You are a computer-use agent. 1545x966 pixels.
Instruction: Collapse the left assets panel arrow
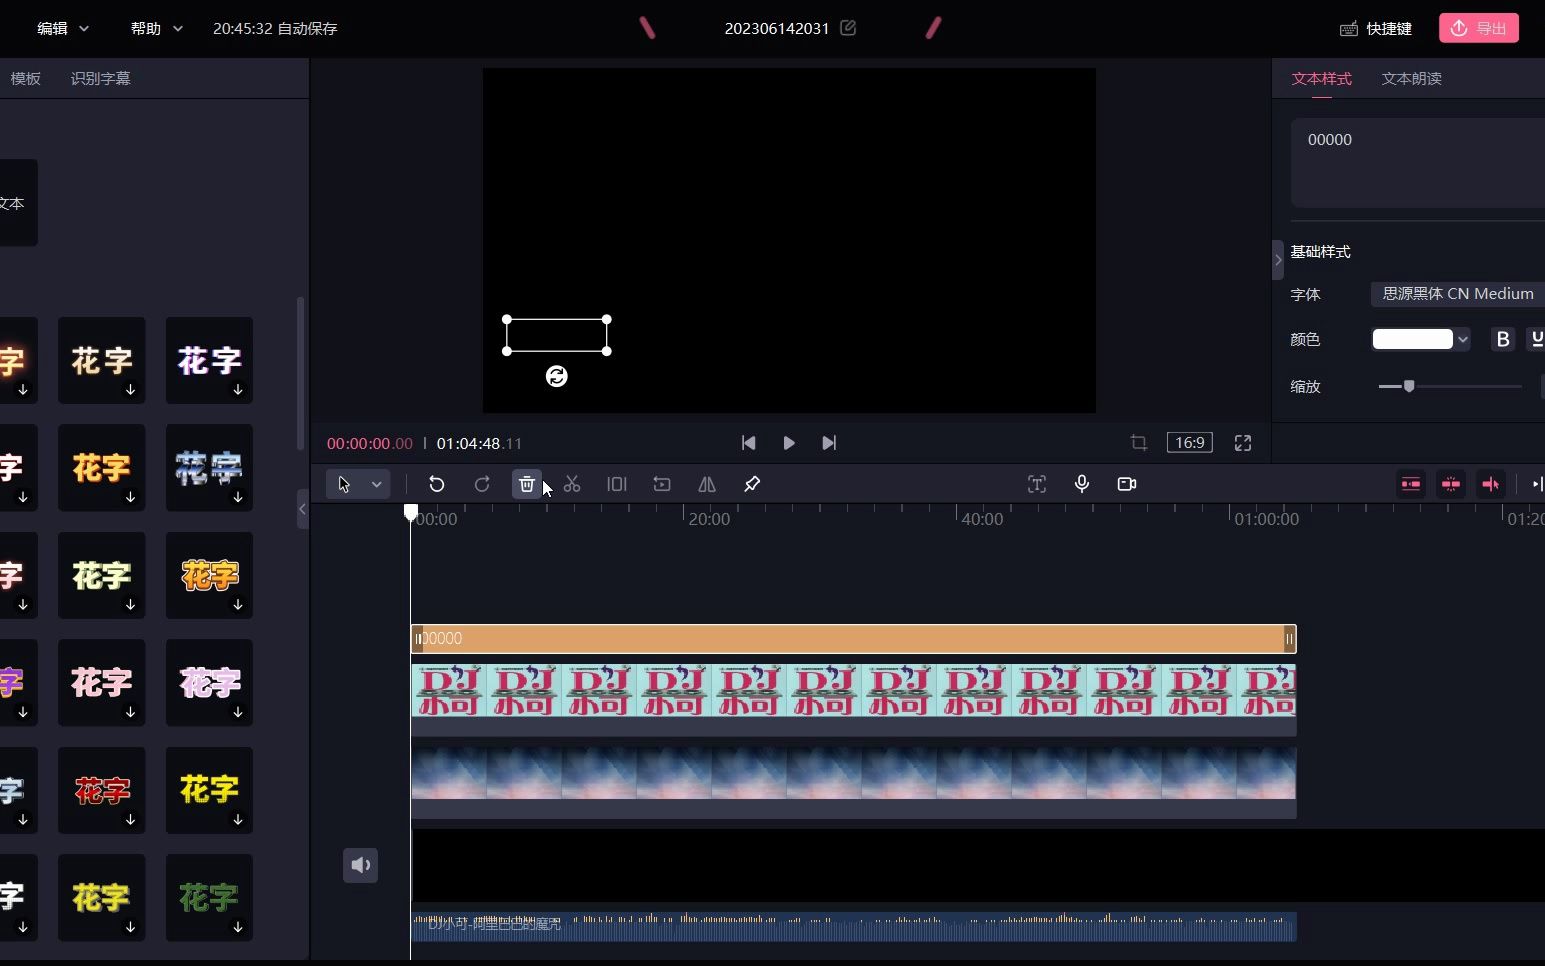[303, 509]
